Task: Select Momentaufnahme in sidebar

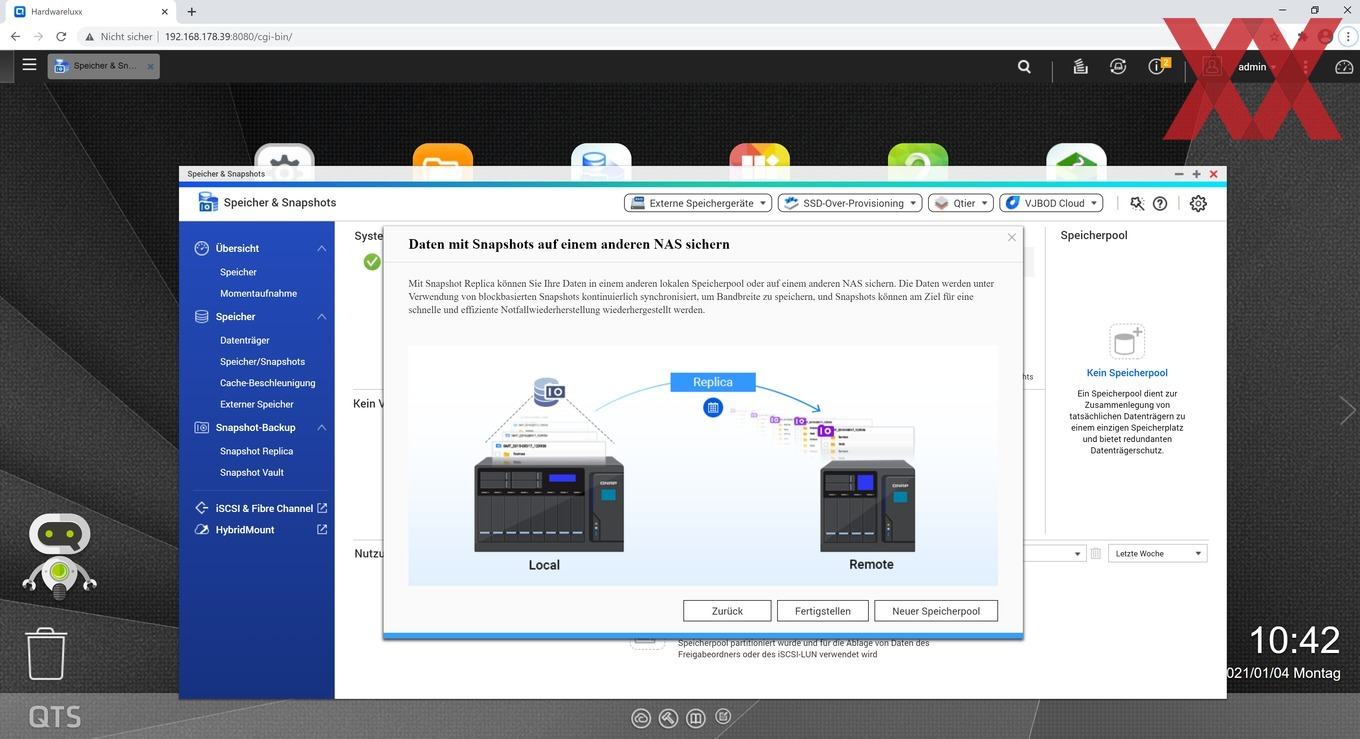Action: (258, 293)
